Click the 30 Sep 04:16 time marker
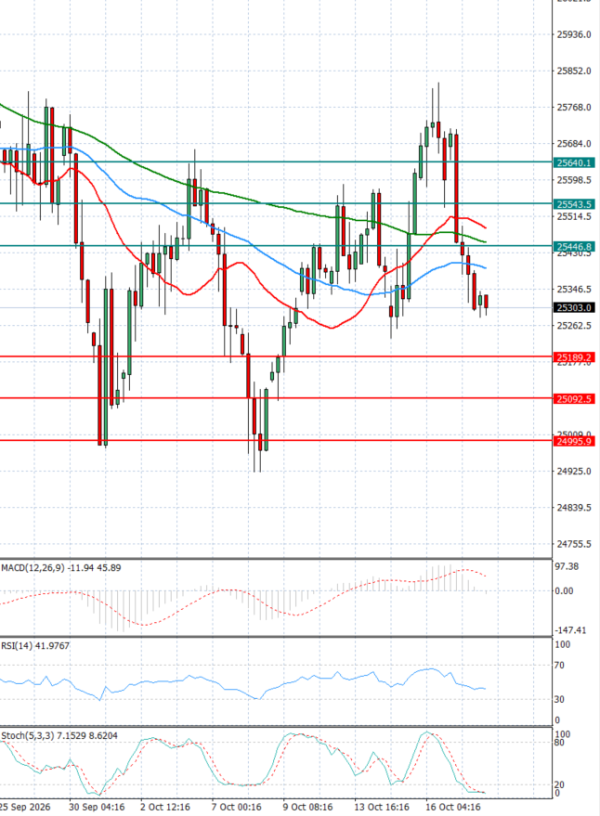 tap(97, 807)
